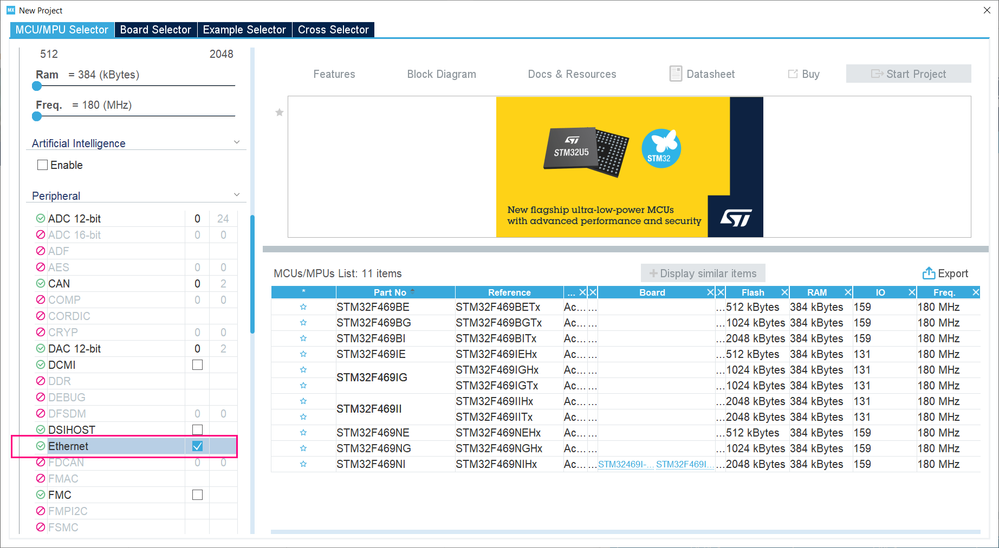
Task: Click the Export icon
Action: [x=928, y=273]
